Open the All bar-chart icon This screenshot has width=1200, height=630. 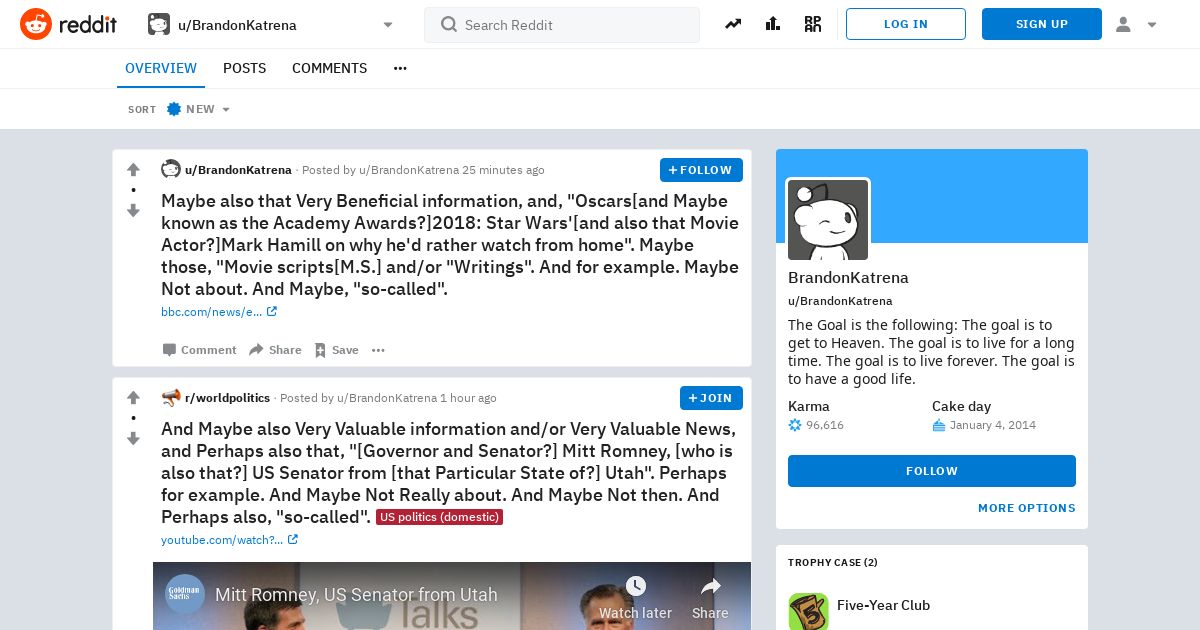coord(773,24)
